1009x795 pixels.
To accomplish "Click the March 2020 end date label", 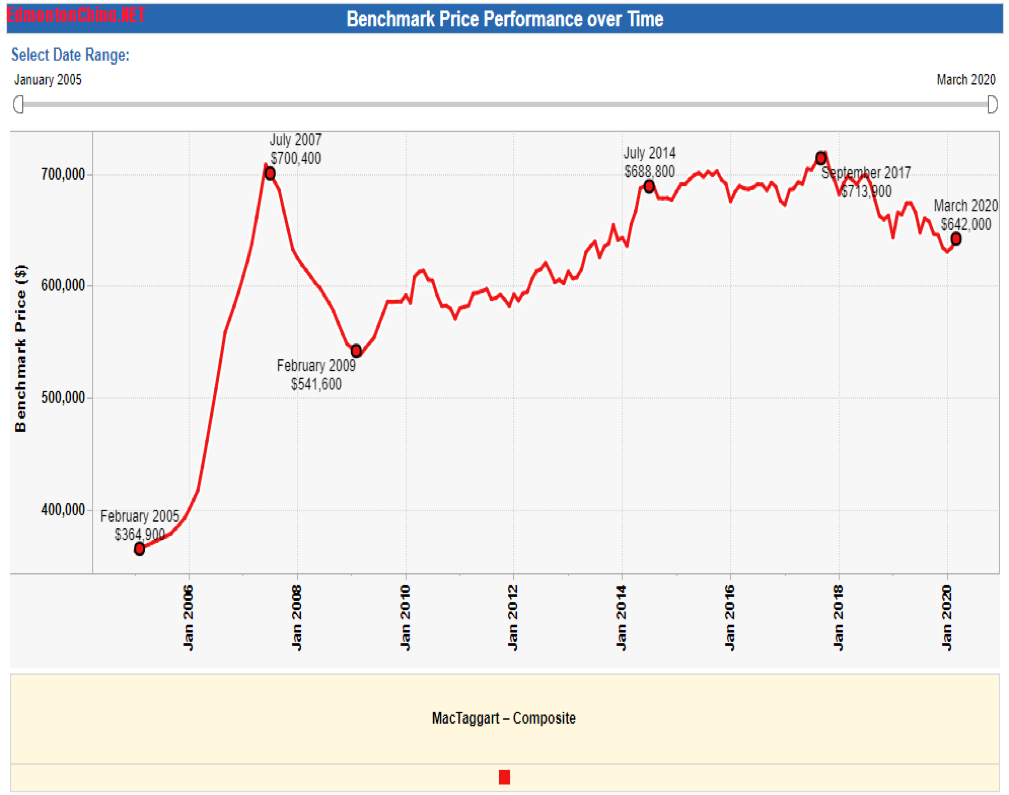I will pos(966,80).
